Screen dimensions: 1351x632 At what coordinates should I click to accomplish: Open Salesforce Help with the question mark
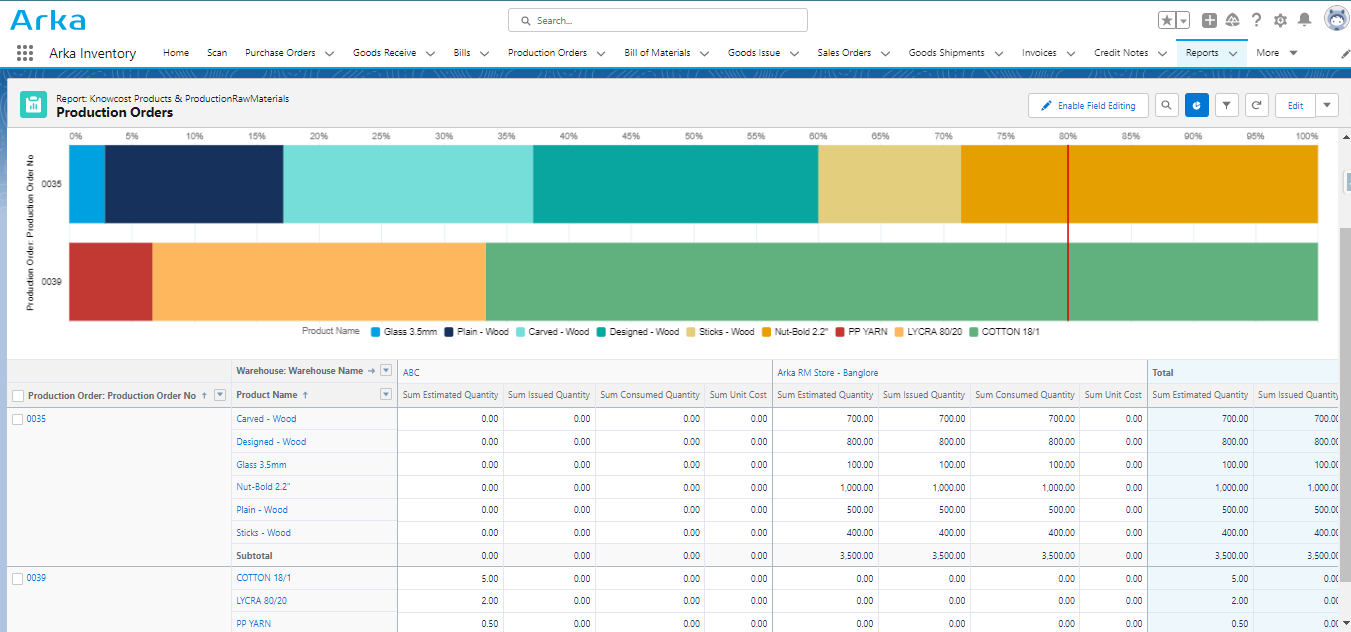[x=1256, y=20]
